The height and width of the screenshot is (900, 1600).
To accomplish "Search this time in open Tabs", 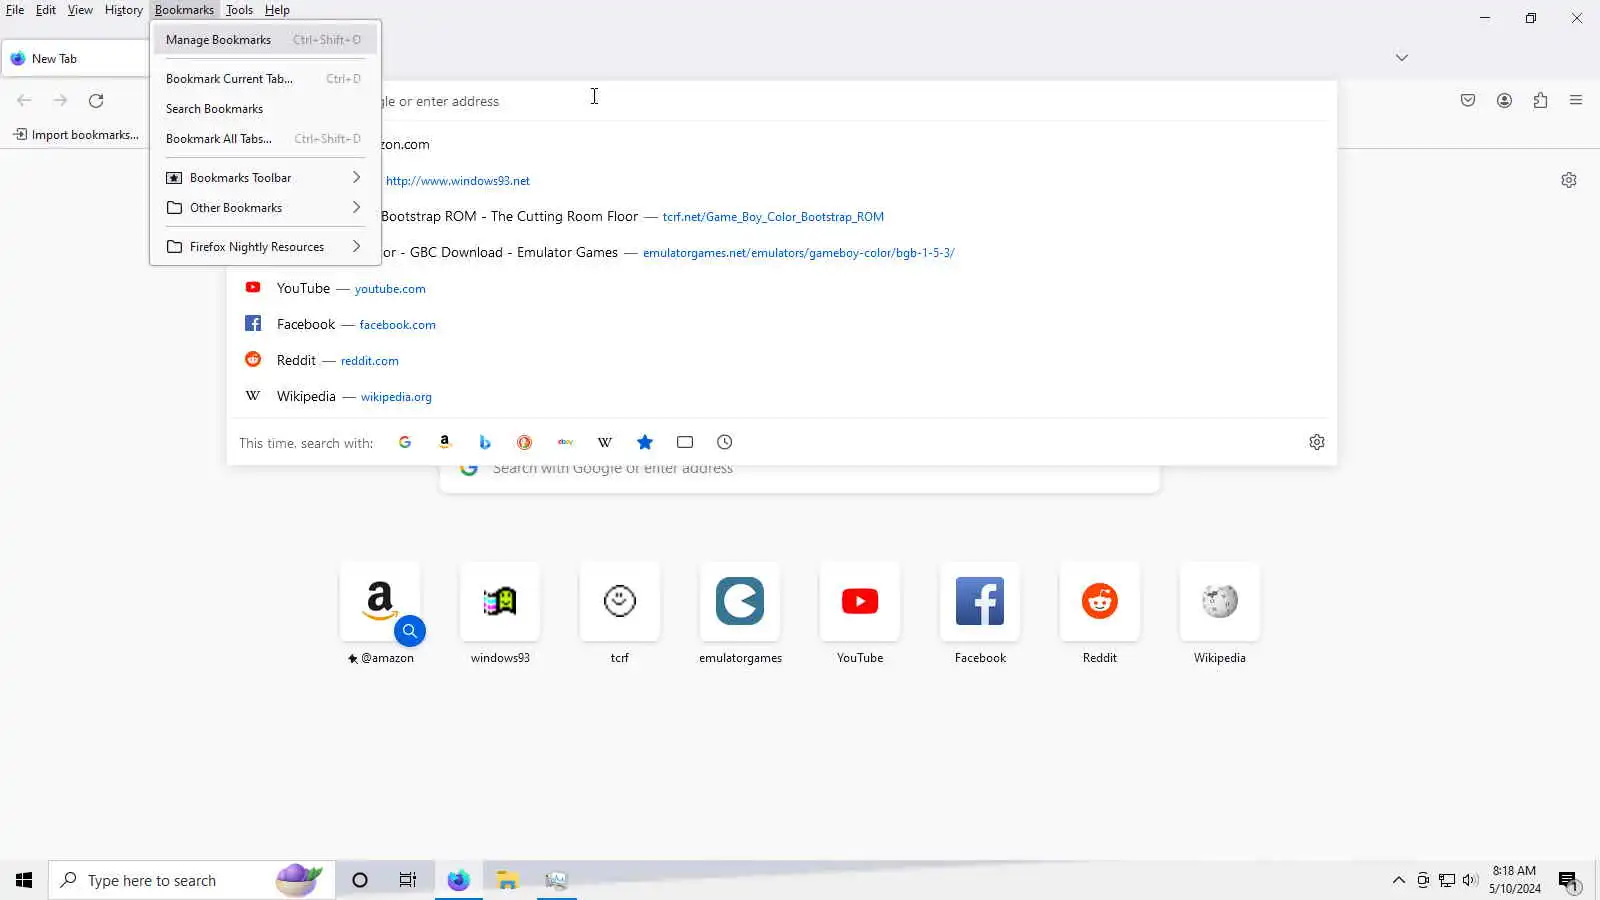I will tap(685, 442).
